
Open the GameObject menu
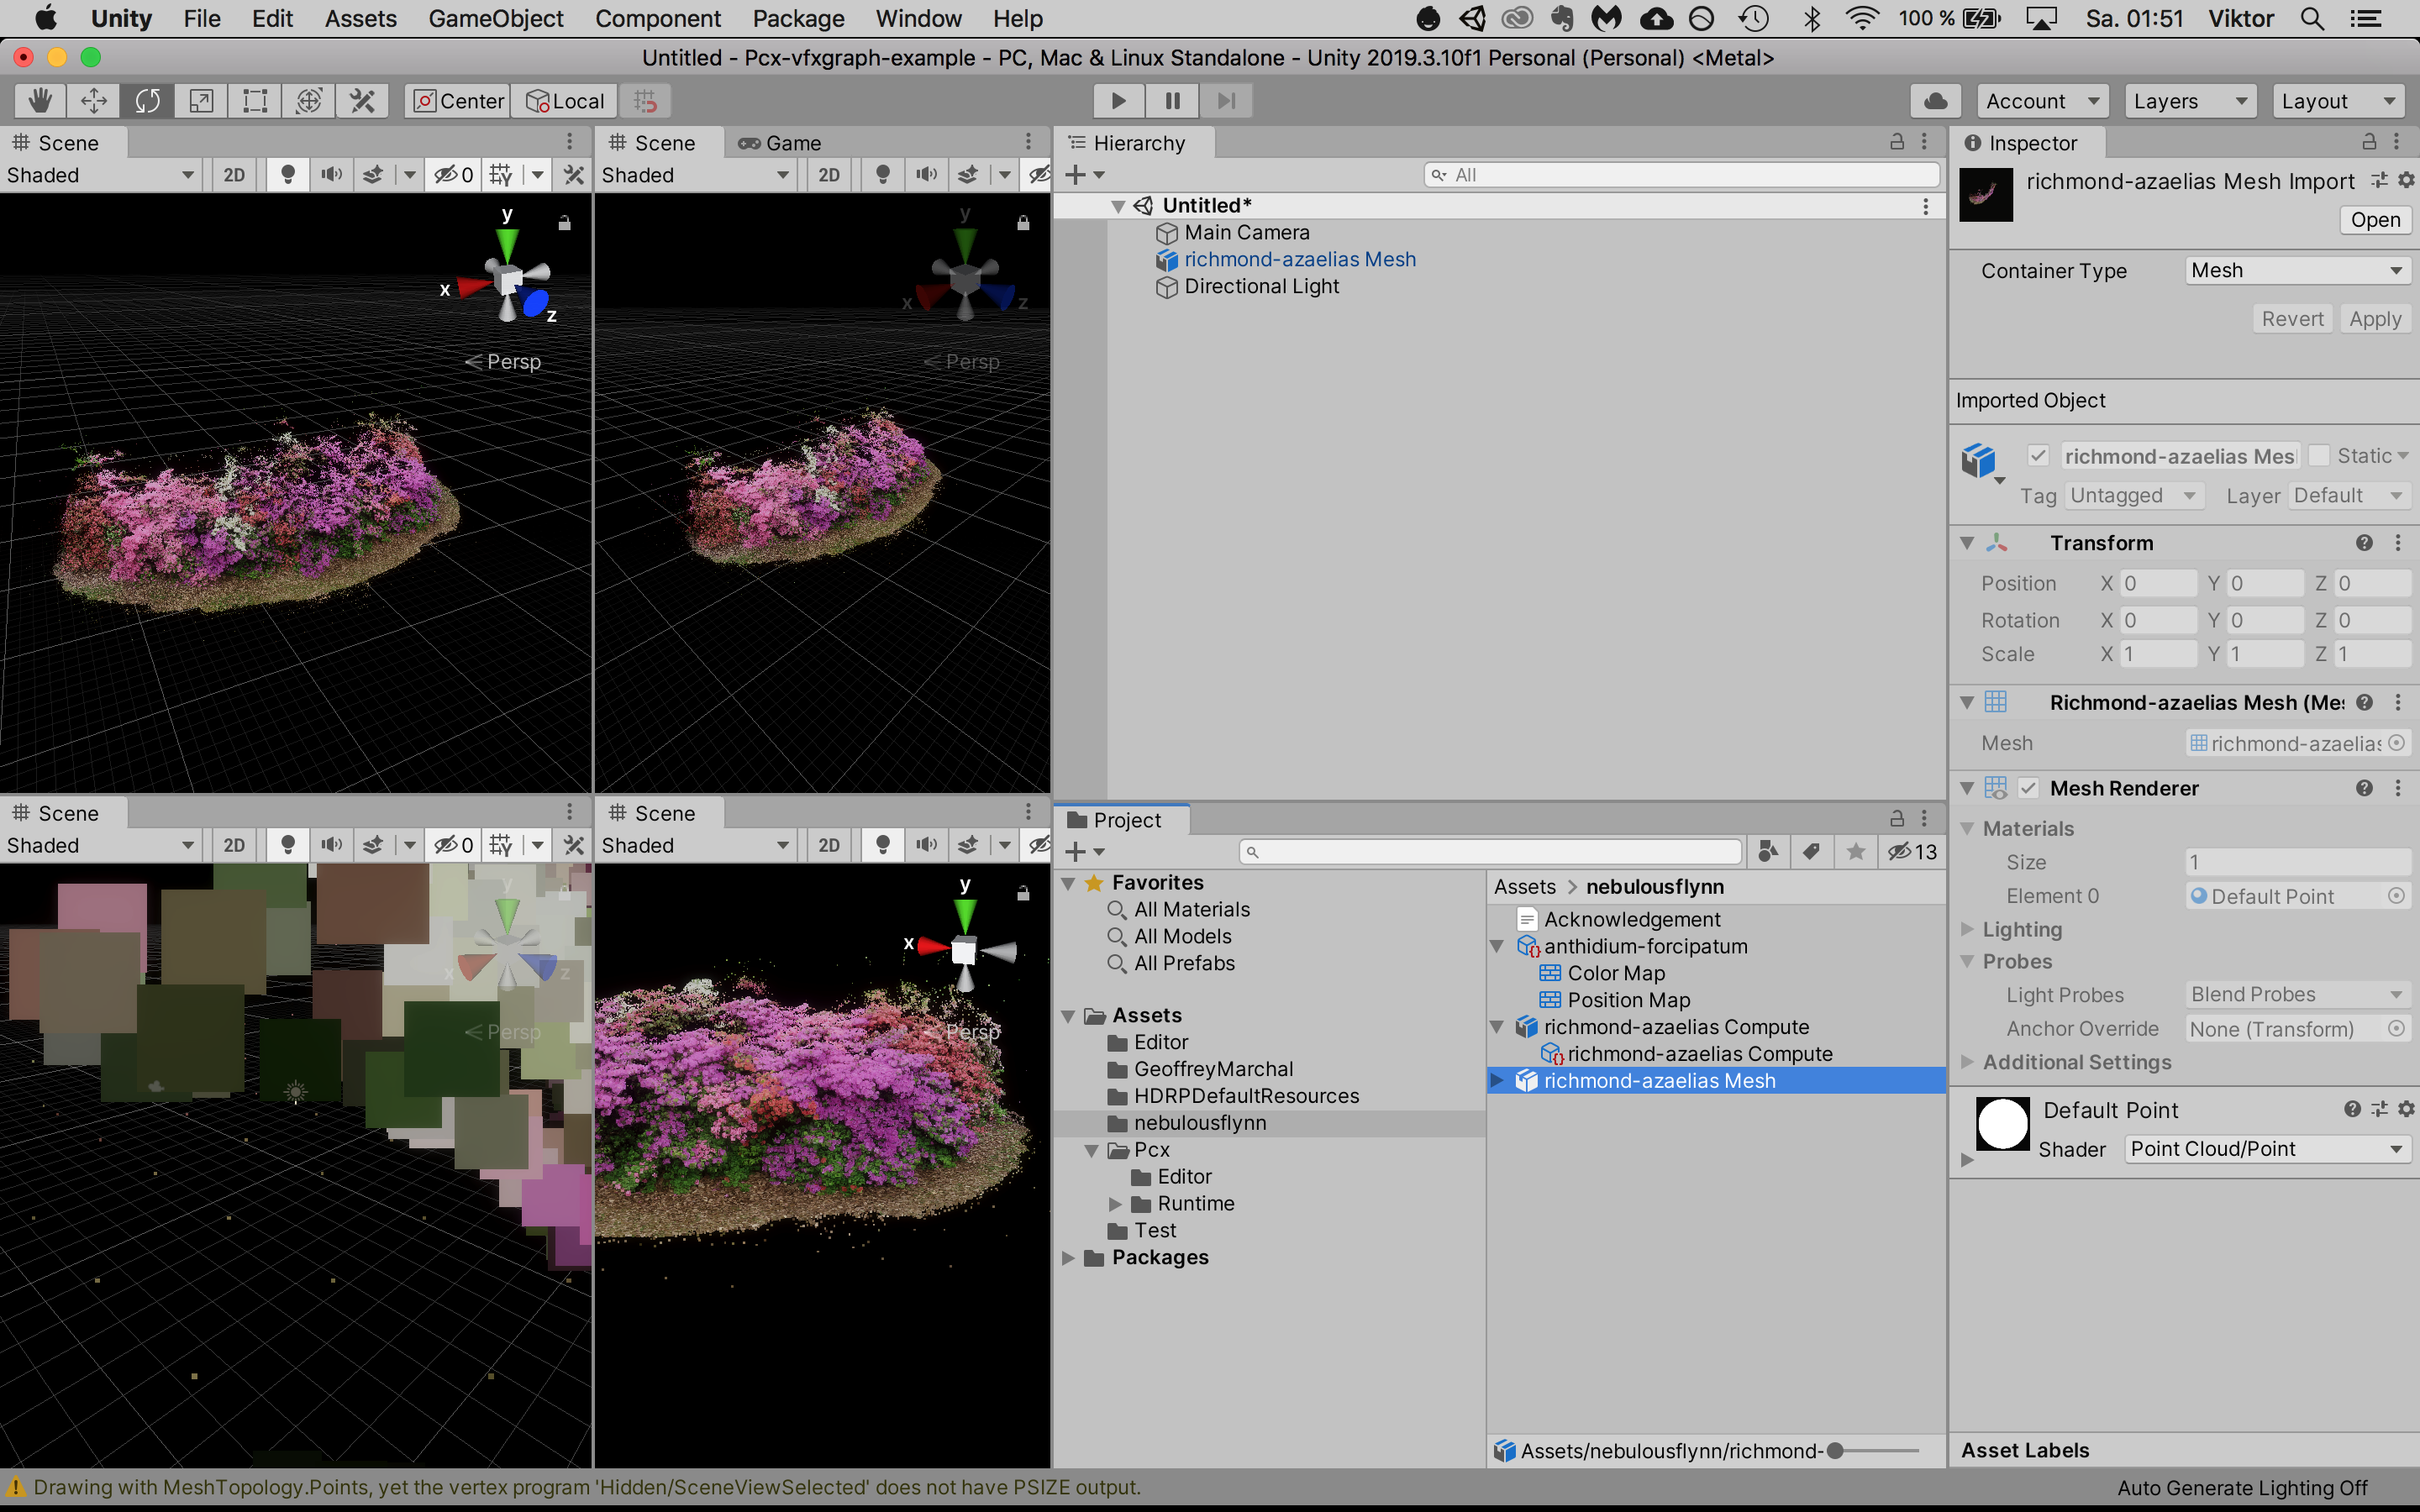[x=496, y=18]
